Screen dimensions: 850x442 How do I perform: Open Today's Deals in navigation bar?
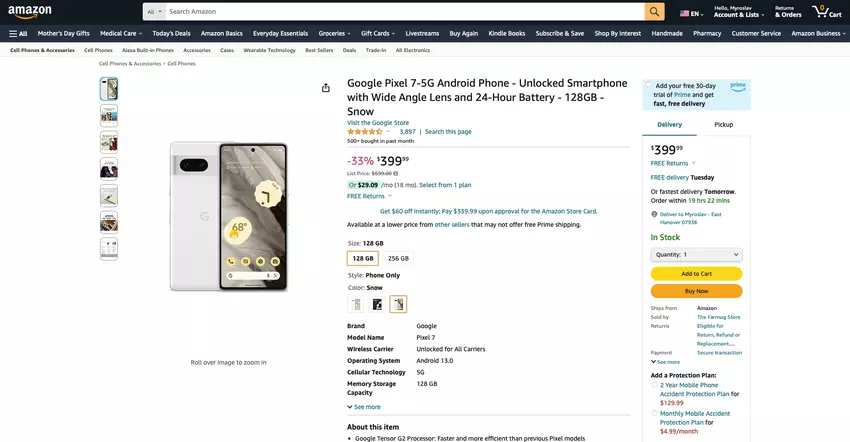171,33
